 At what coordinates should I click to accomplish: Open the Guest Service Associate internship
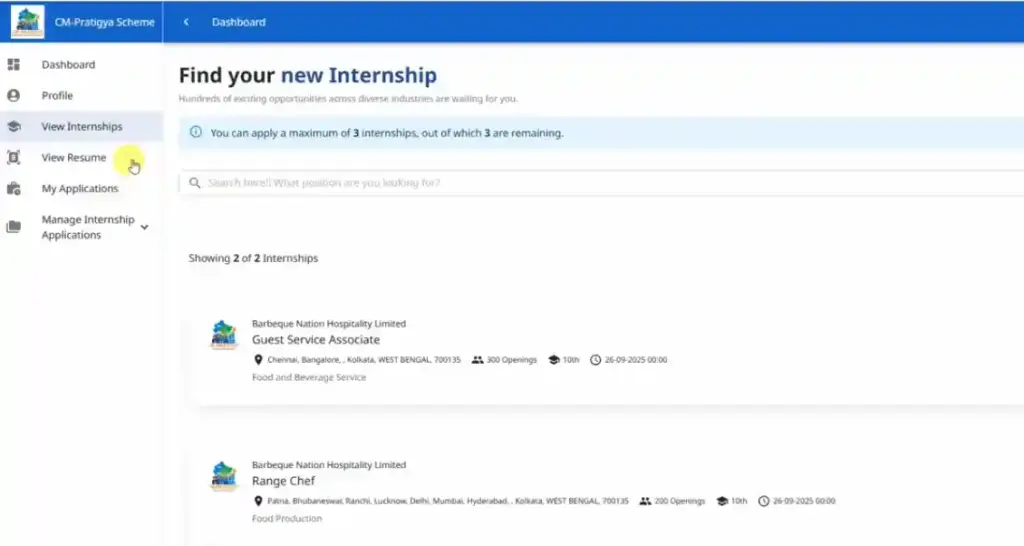pyautogui.click(x=316, y=340)
